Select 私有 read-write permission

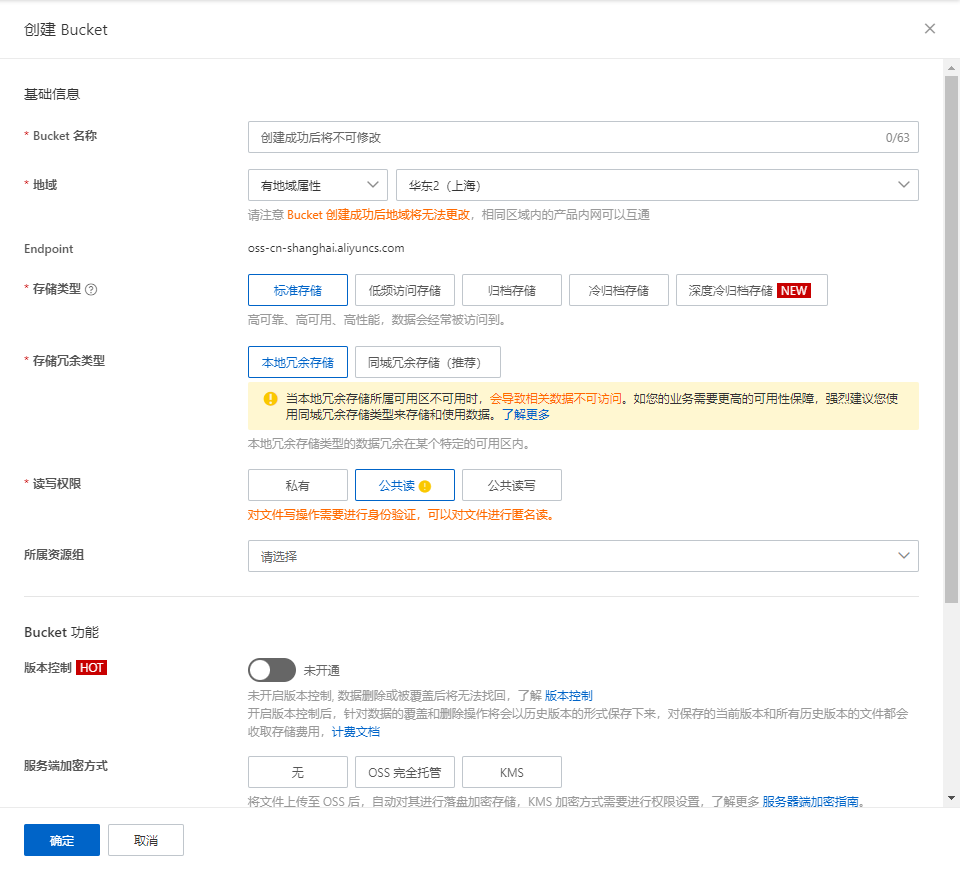click(x=298, y=485)
